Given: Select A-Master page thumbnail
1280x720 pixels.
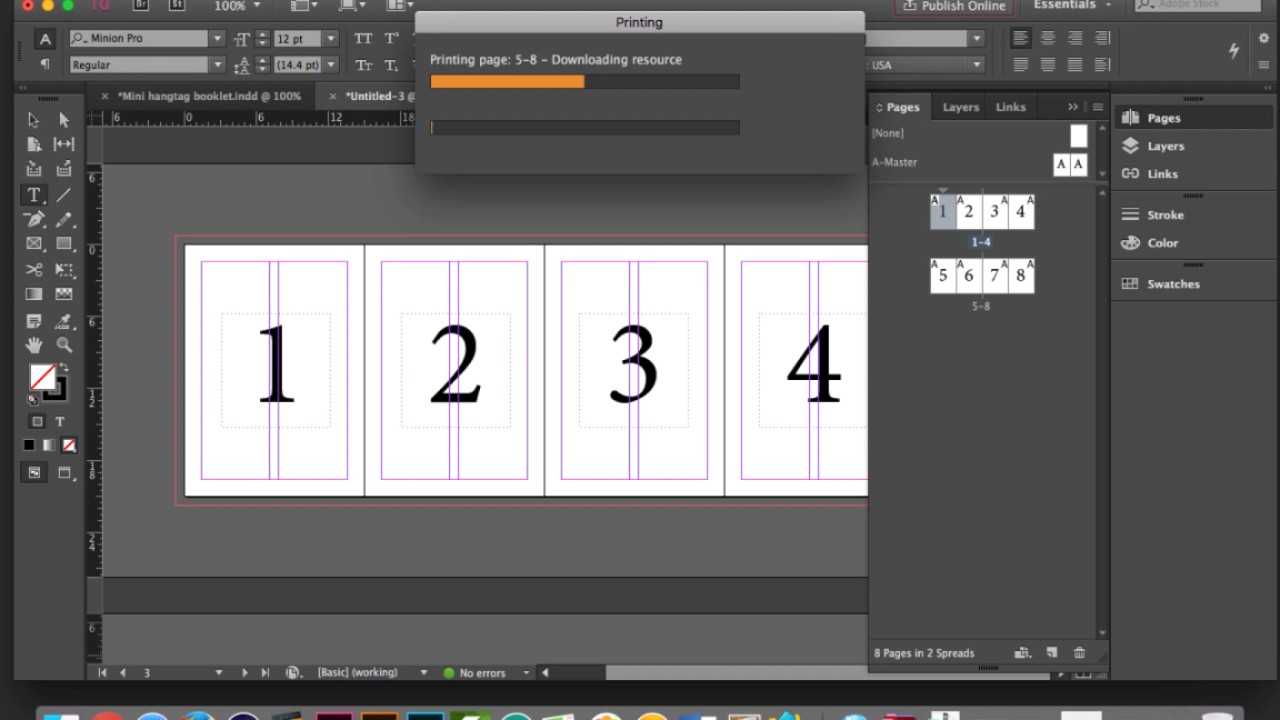Looking at the screenshot, I should tap(1069, 164).
